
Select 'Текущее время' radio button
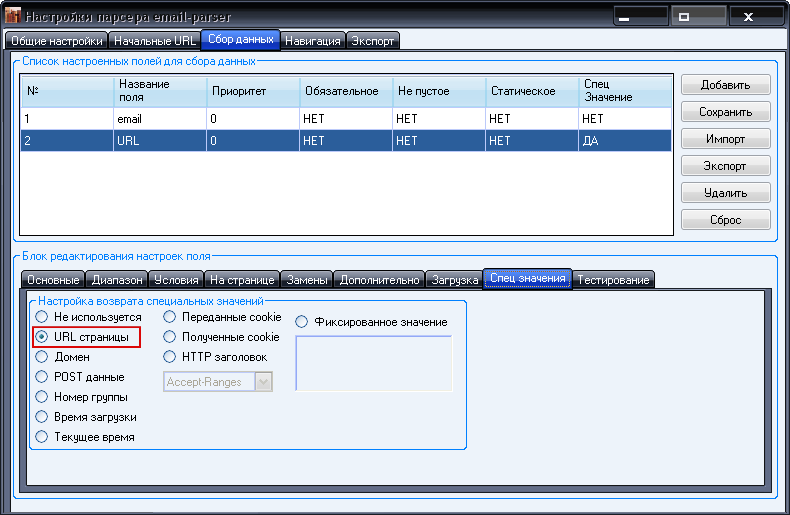coord(42,436)
